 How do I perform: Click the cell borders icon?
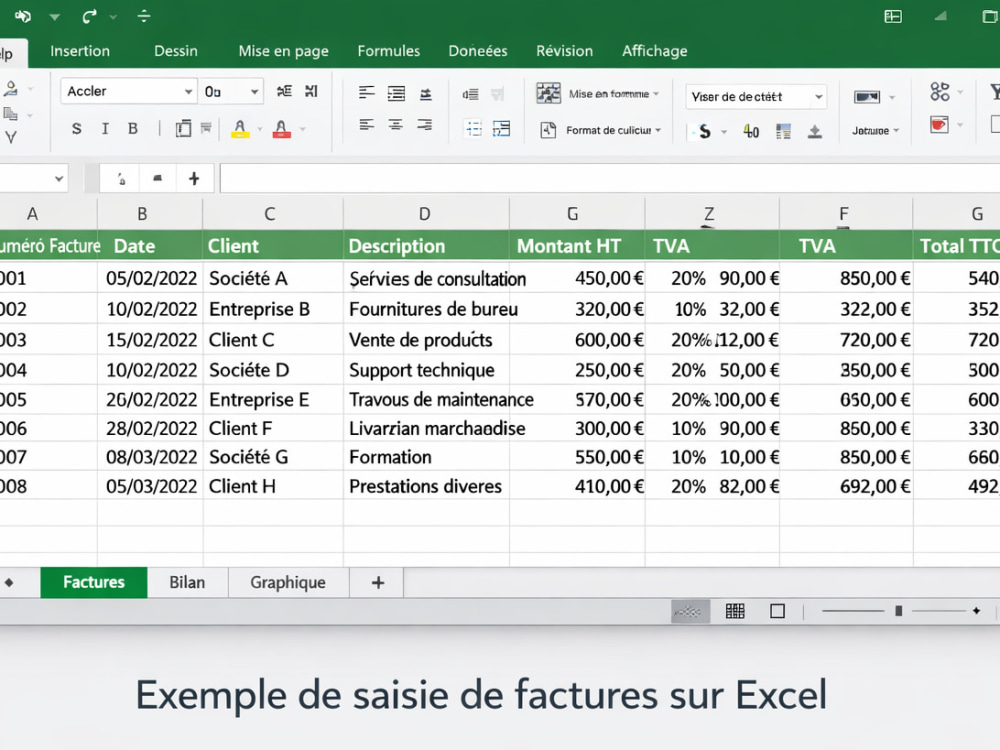(183, 129)
